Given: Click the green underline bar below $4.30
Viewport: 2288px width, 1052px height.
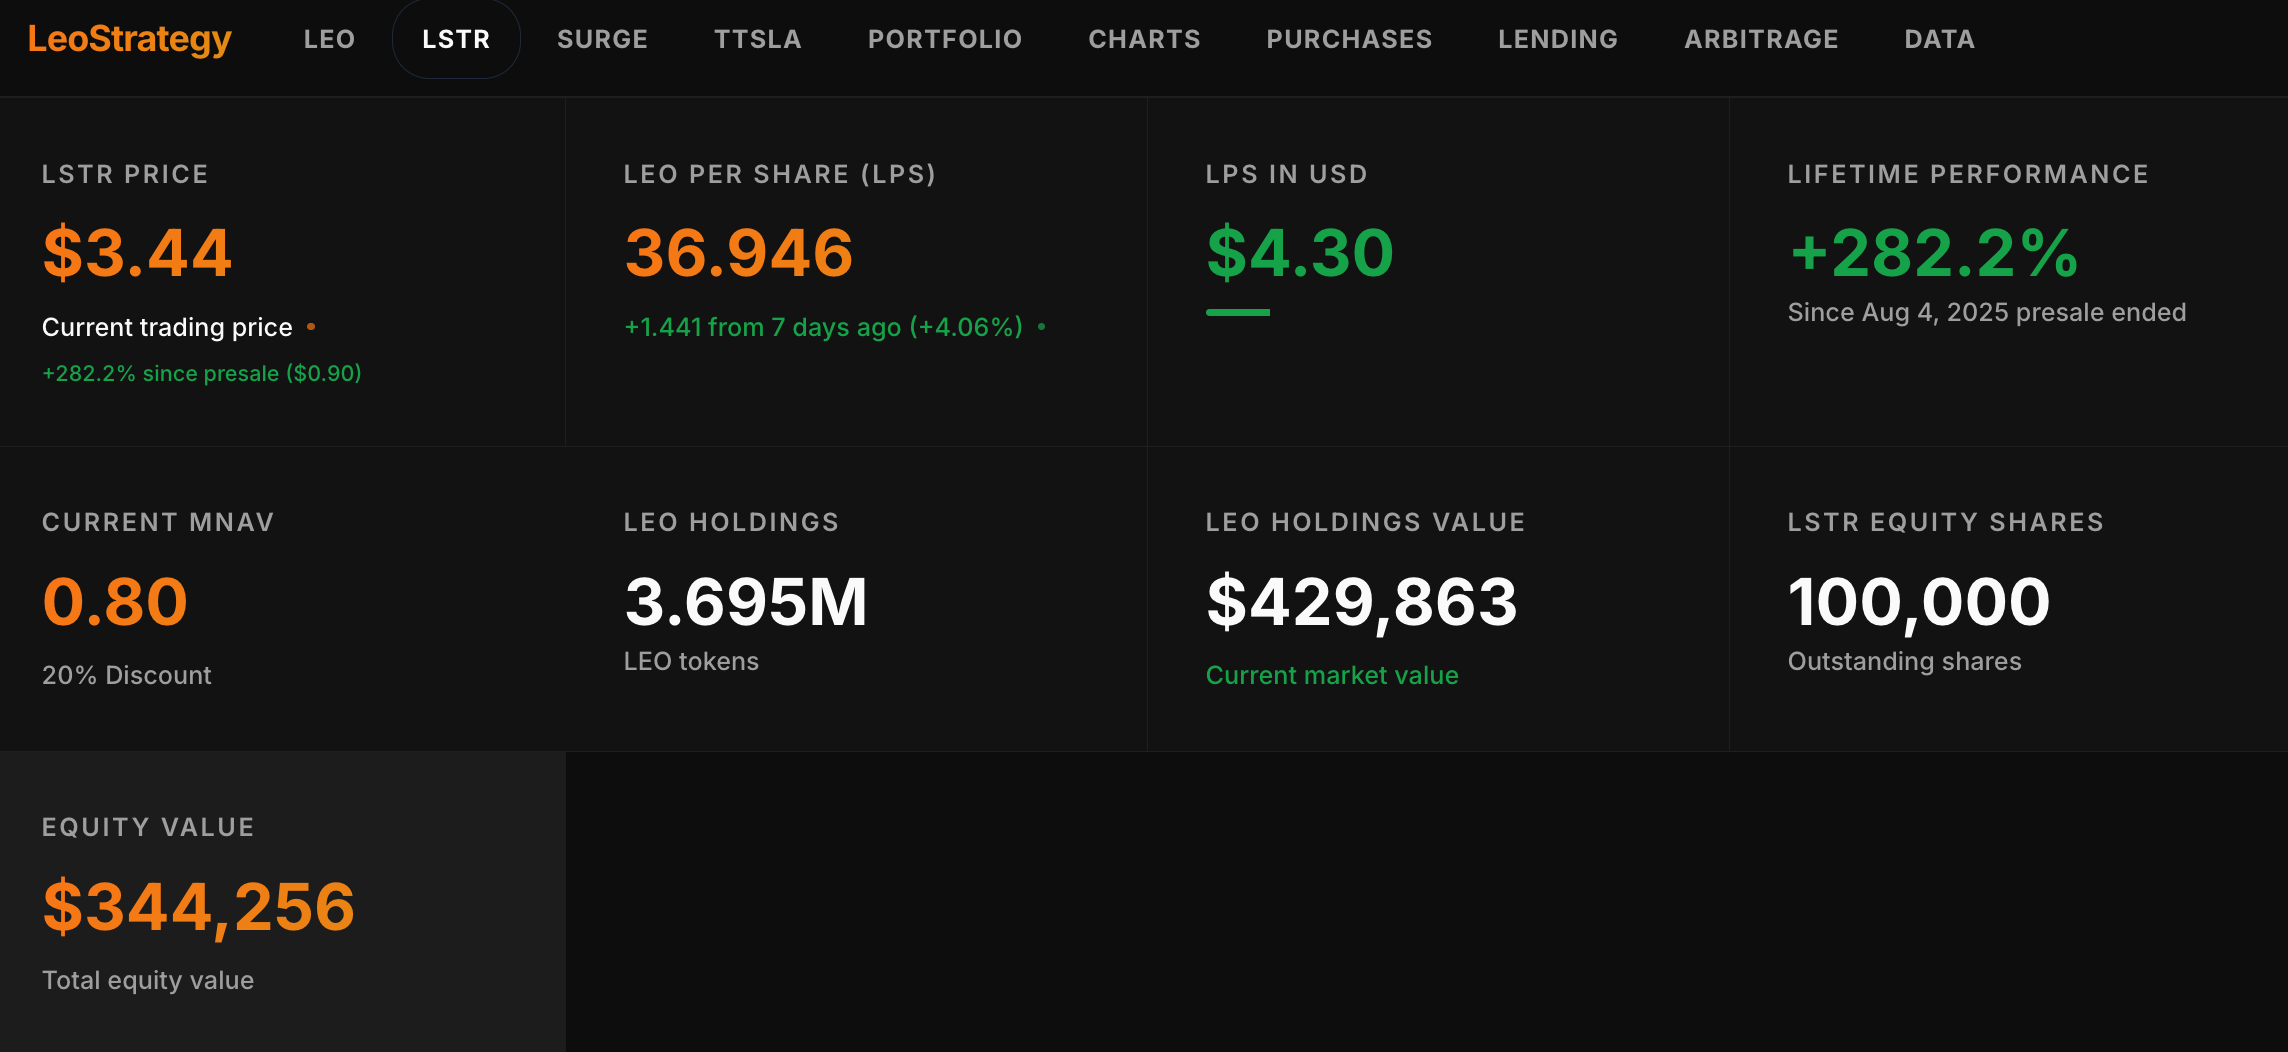Looking at the screenshot, I should pos(1237,313).
